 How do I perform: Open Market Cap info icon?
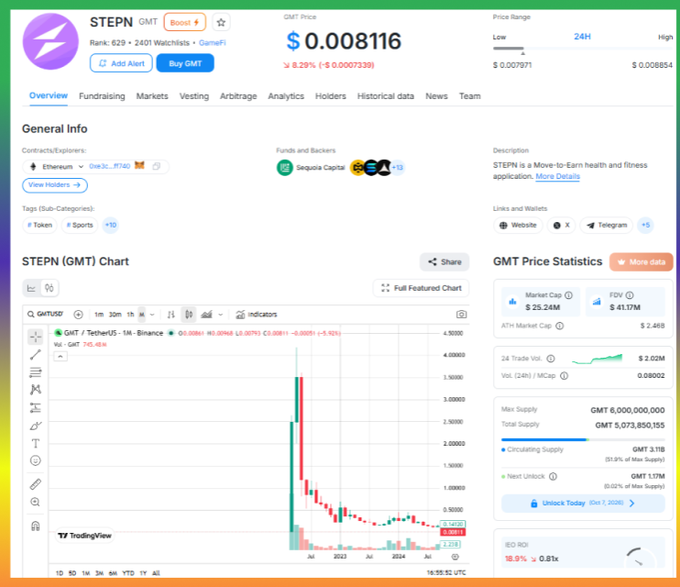[569, 295]
